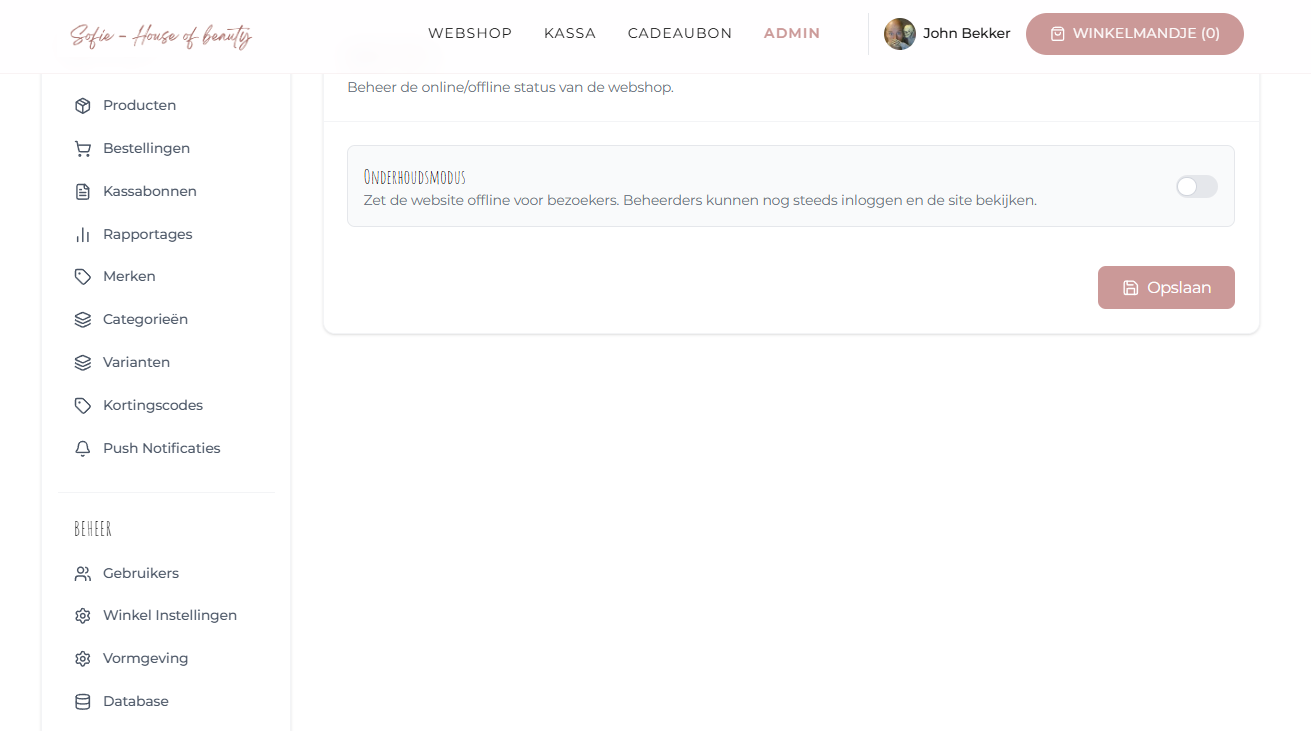Click the Gebruikers people icon
The height and width of the screenshot is (731, 1311).
pyautogui.click(x=83, y=573)
